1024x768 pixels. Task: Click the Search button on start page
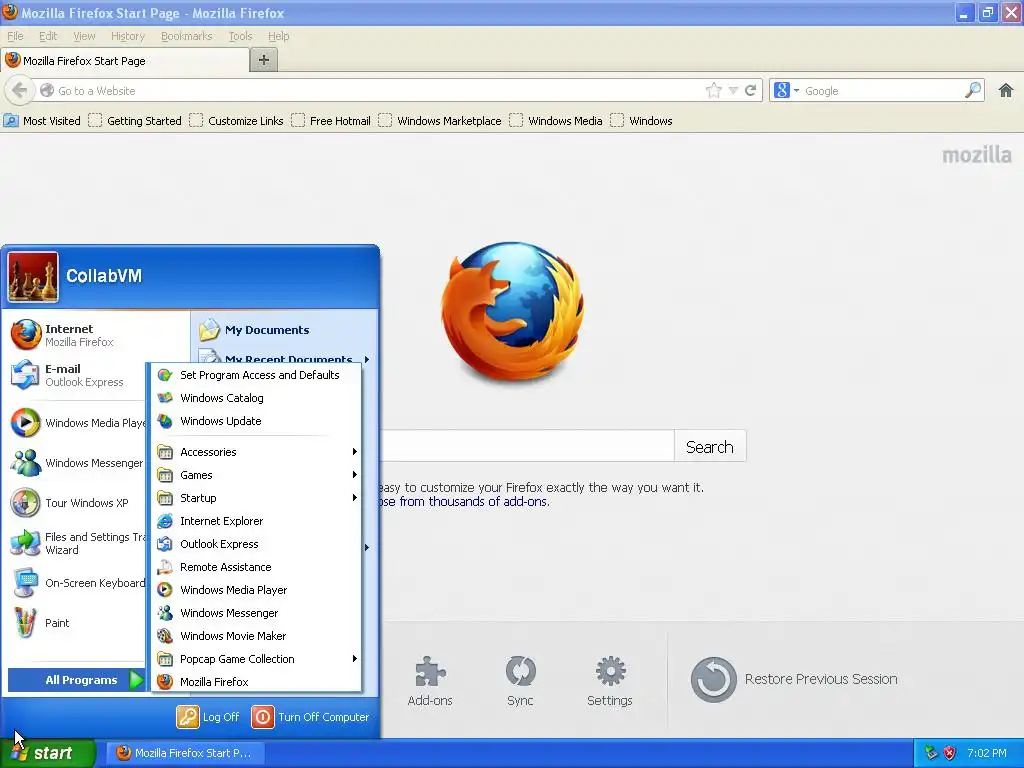coord(710,447)
